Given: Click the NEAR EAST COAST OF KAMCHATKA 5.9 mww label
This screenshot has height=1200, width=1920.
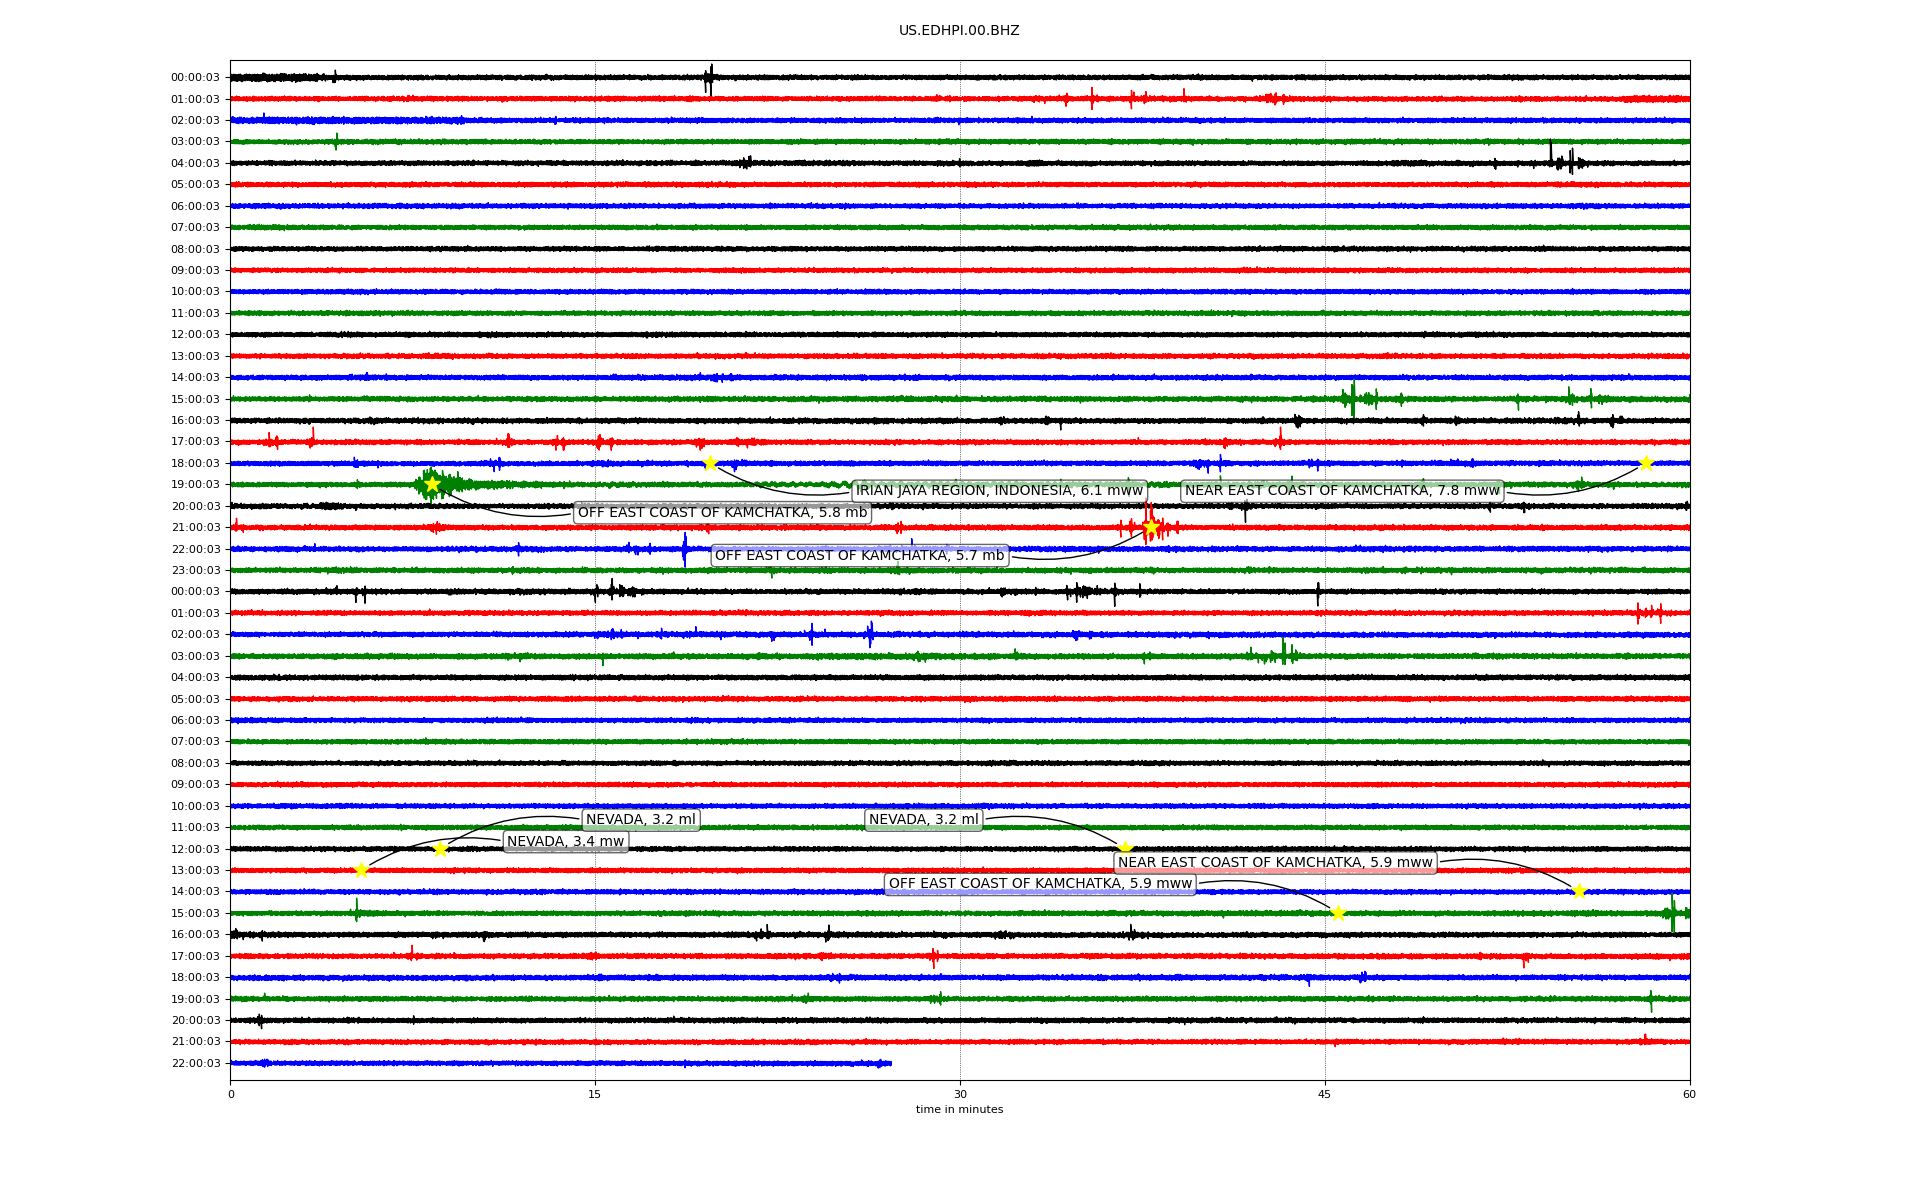Looking at the screenshot, I should 1275,862.
